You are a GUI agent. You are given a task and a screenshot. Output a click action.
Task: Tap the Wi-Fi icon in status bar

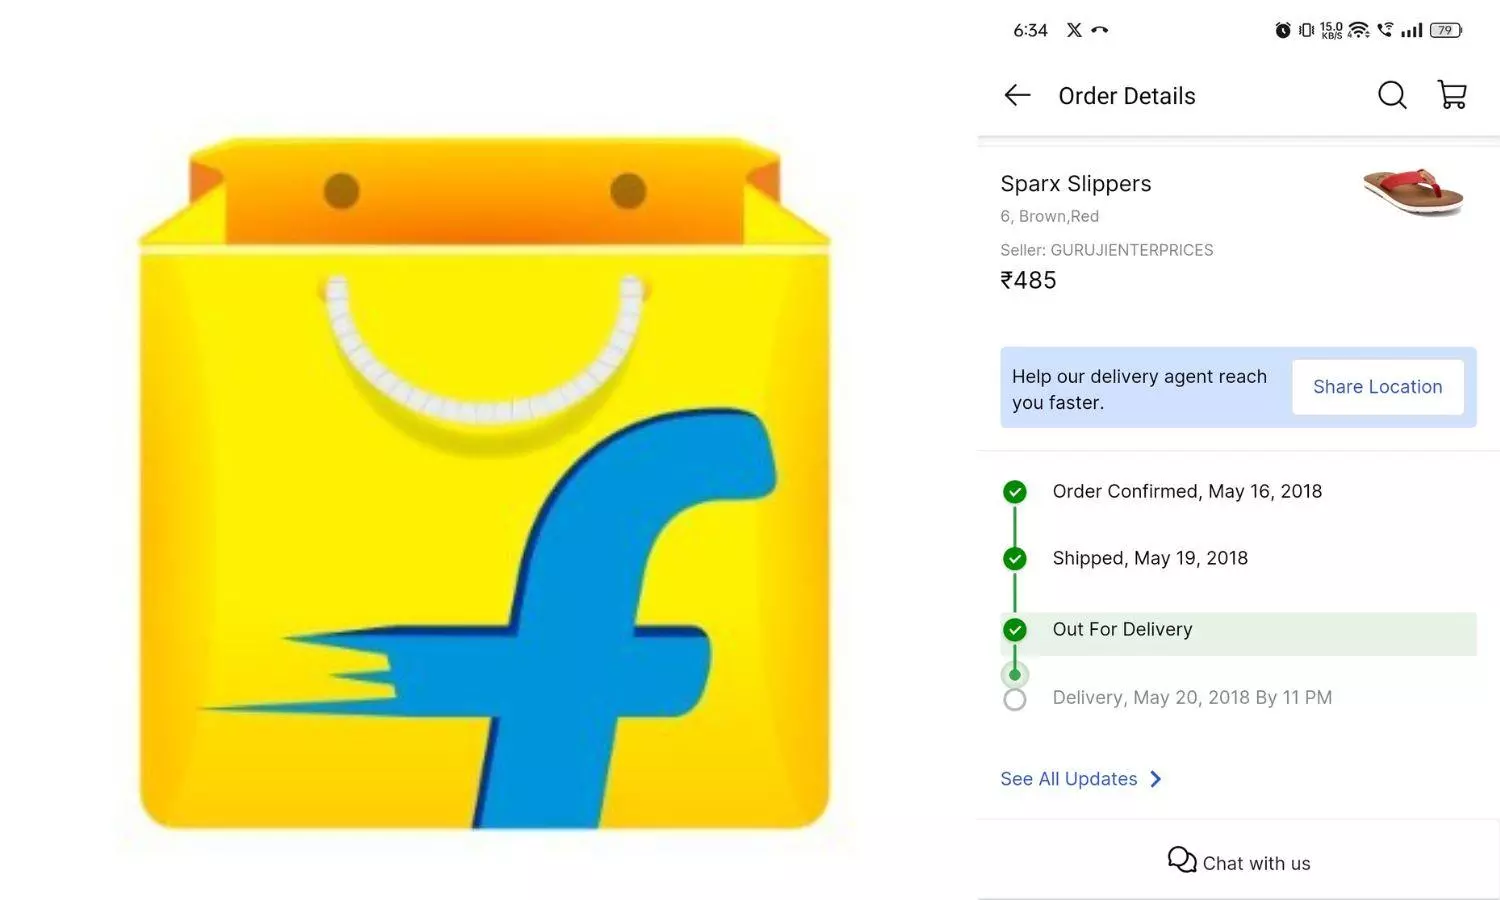tap(1358, 30)
